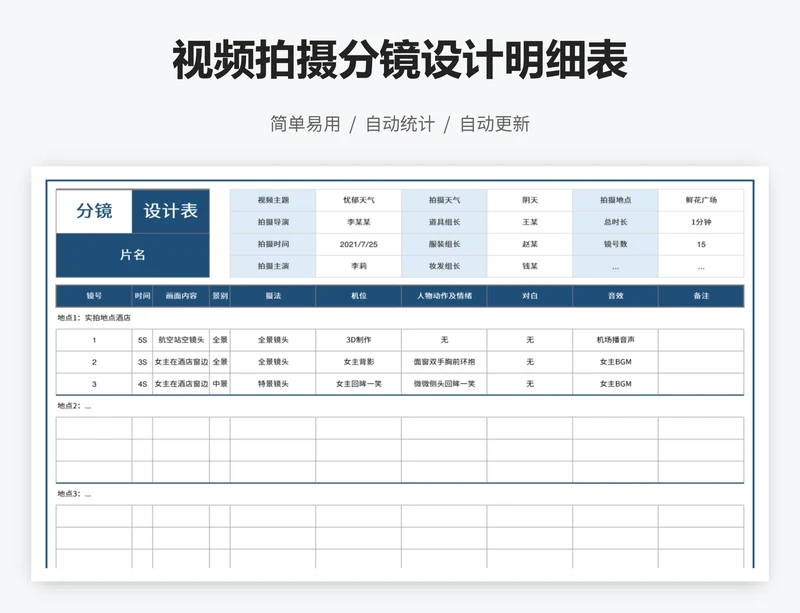Select the '鲜花广场' location cell
The height and width of the screenshot is (613, 800).
701,200
